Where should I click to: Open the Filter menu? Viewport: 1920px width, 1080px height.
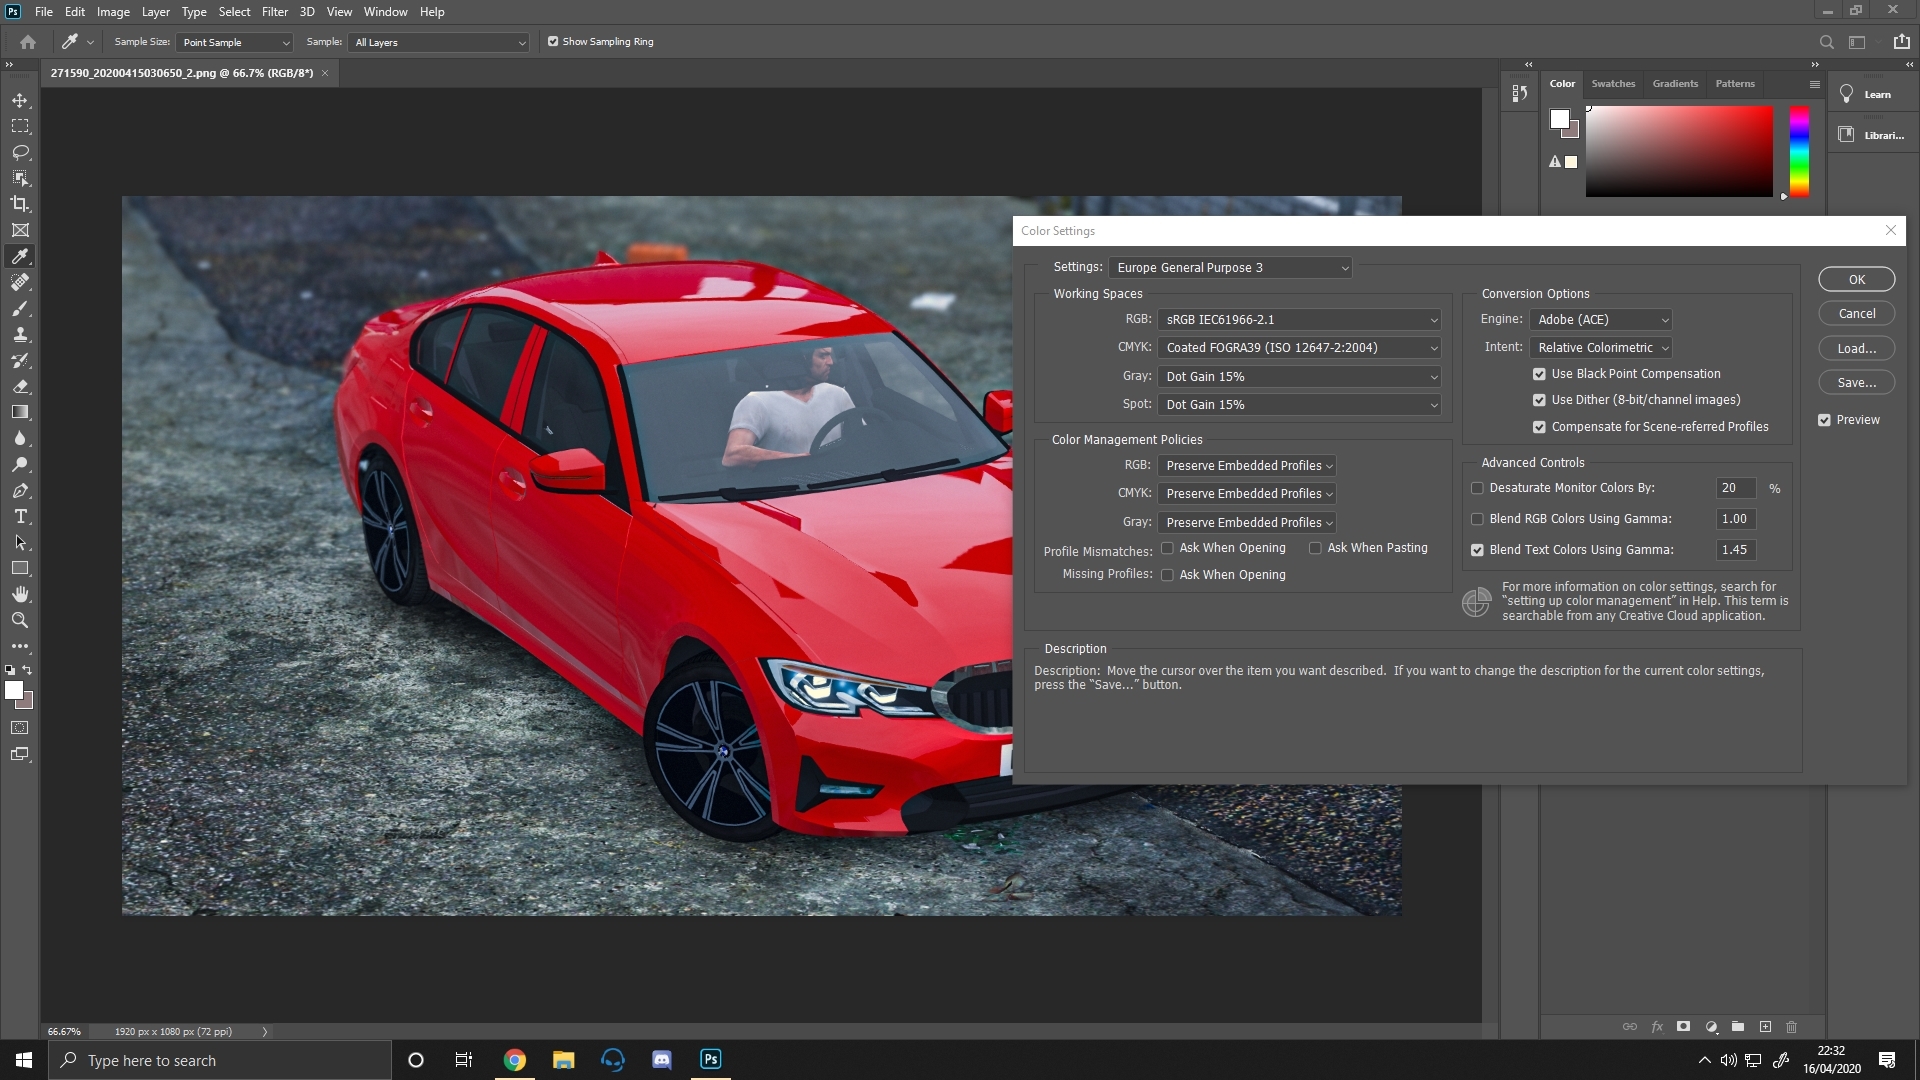tap(274, 12)
